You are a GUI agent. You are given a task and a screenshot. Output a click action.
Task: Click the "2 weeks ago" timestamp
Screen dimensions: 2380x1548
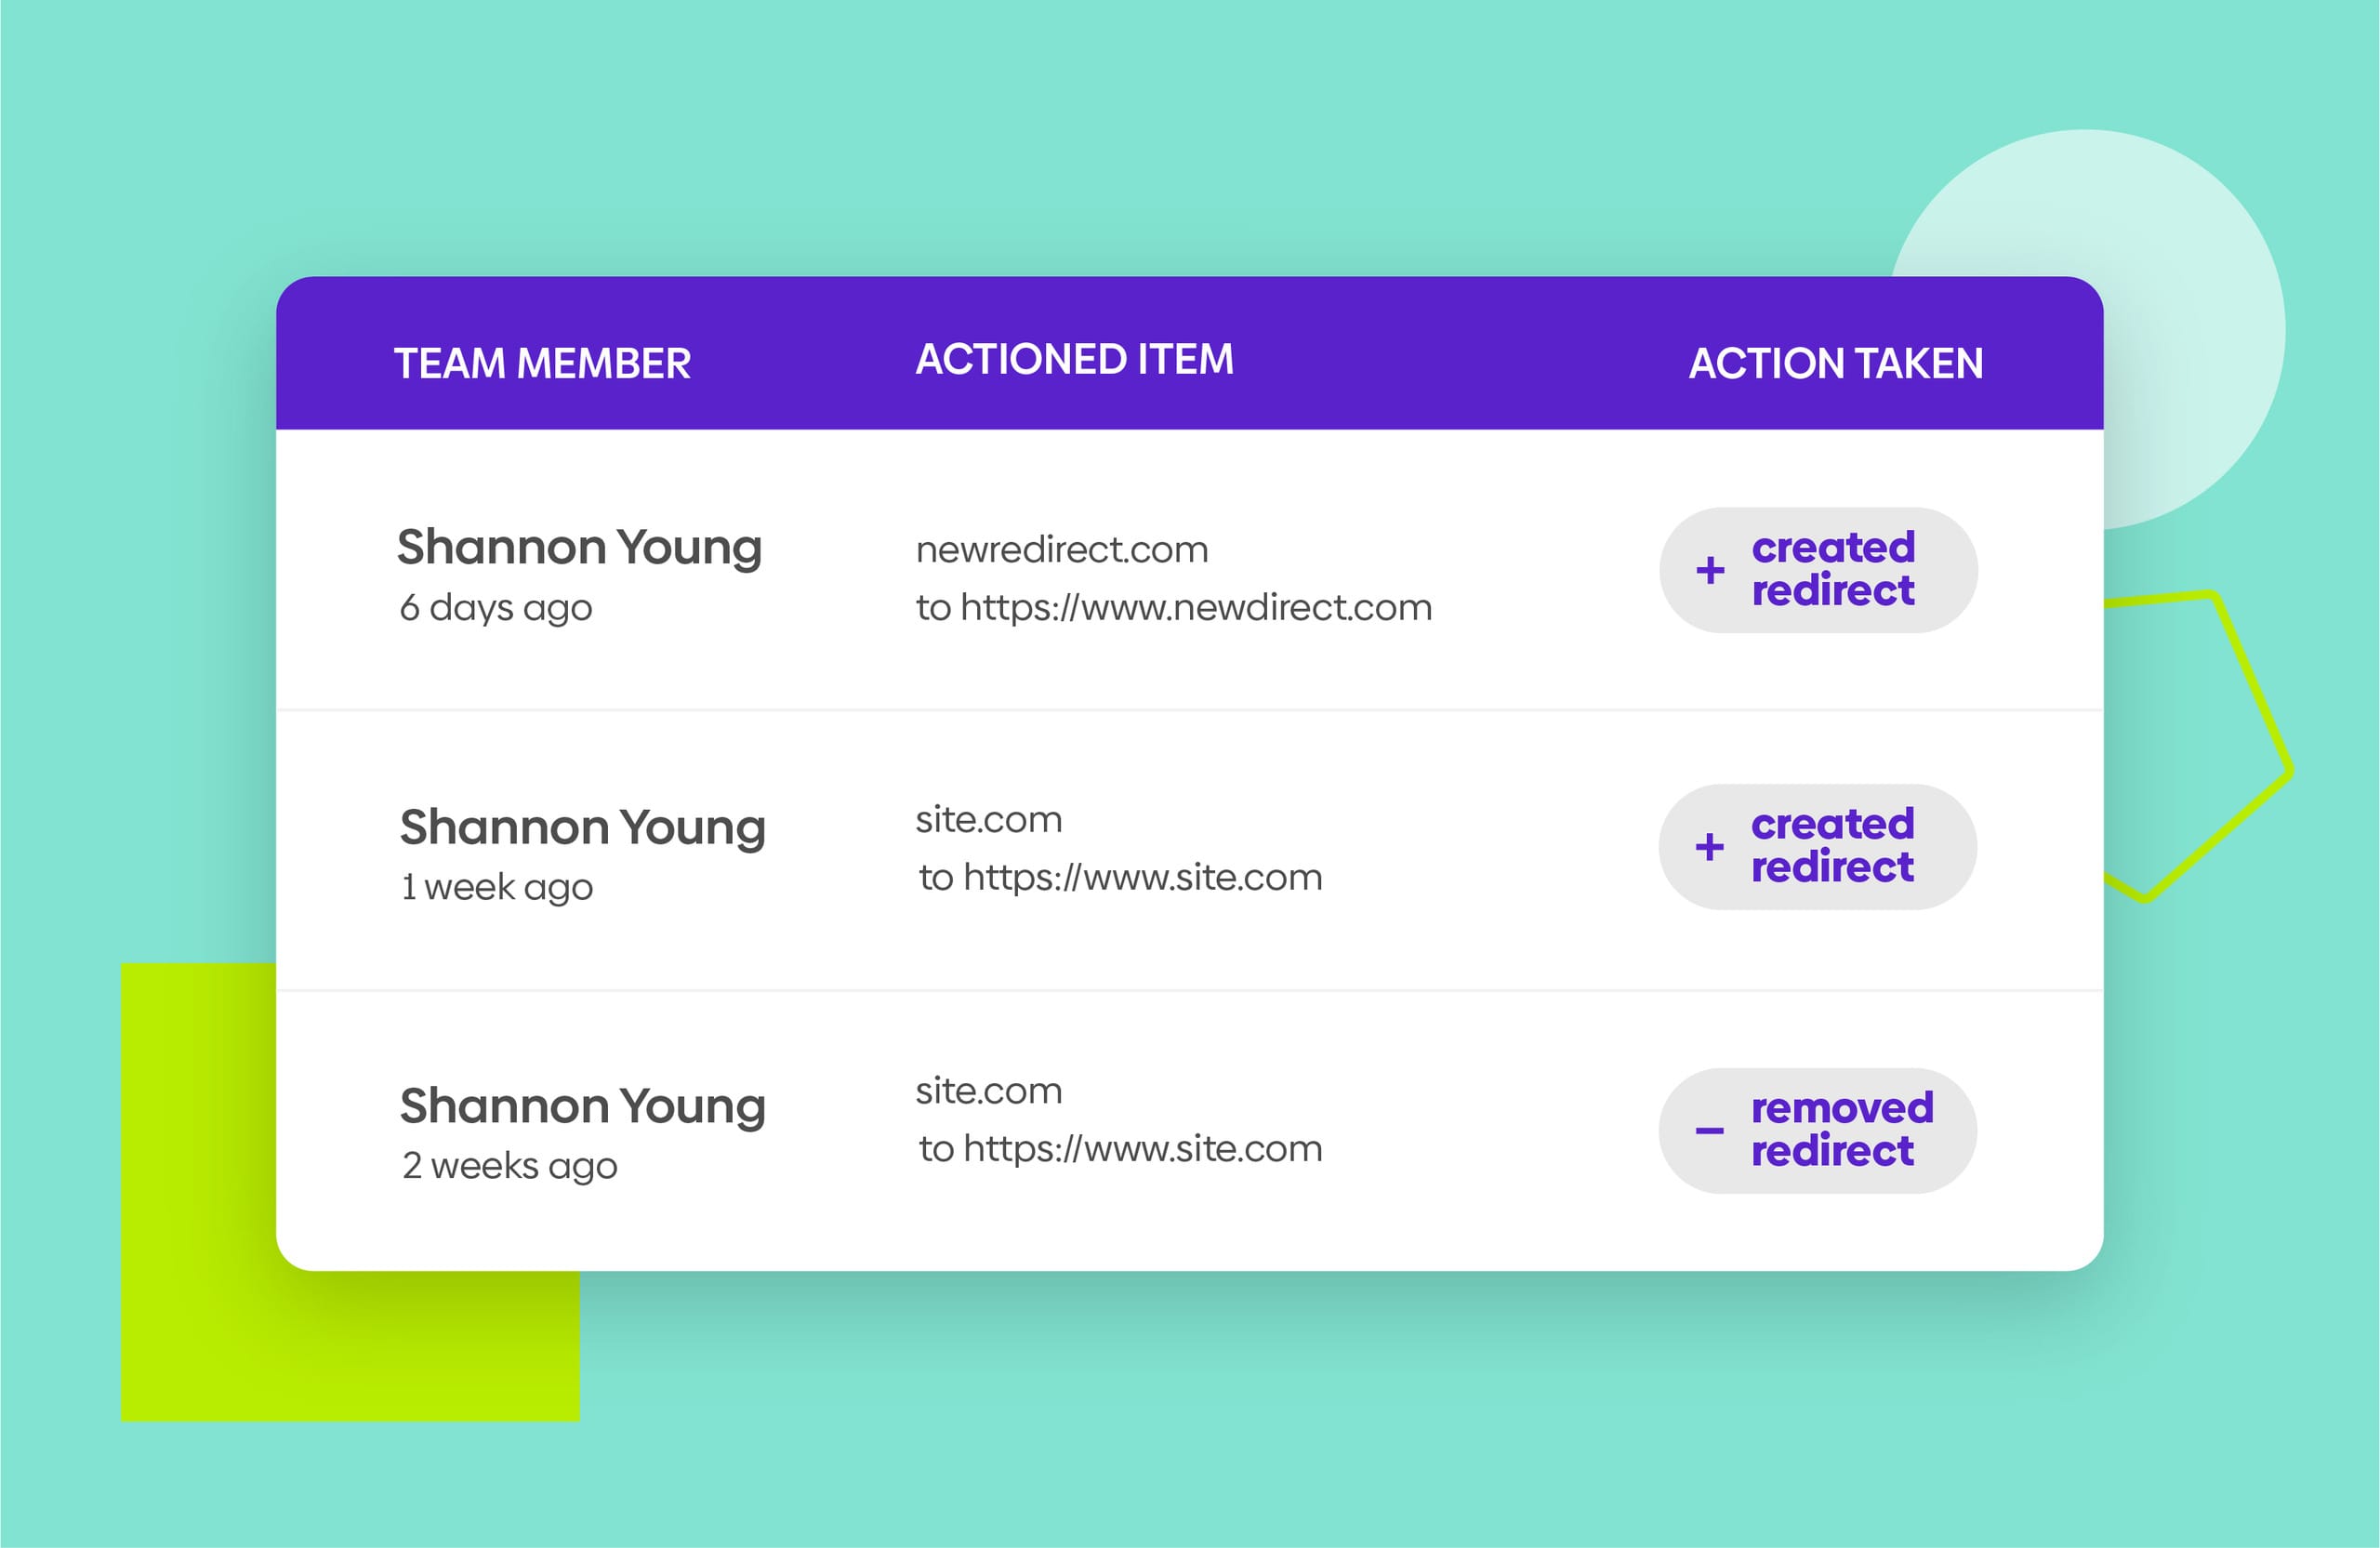509,1166
